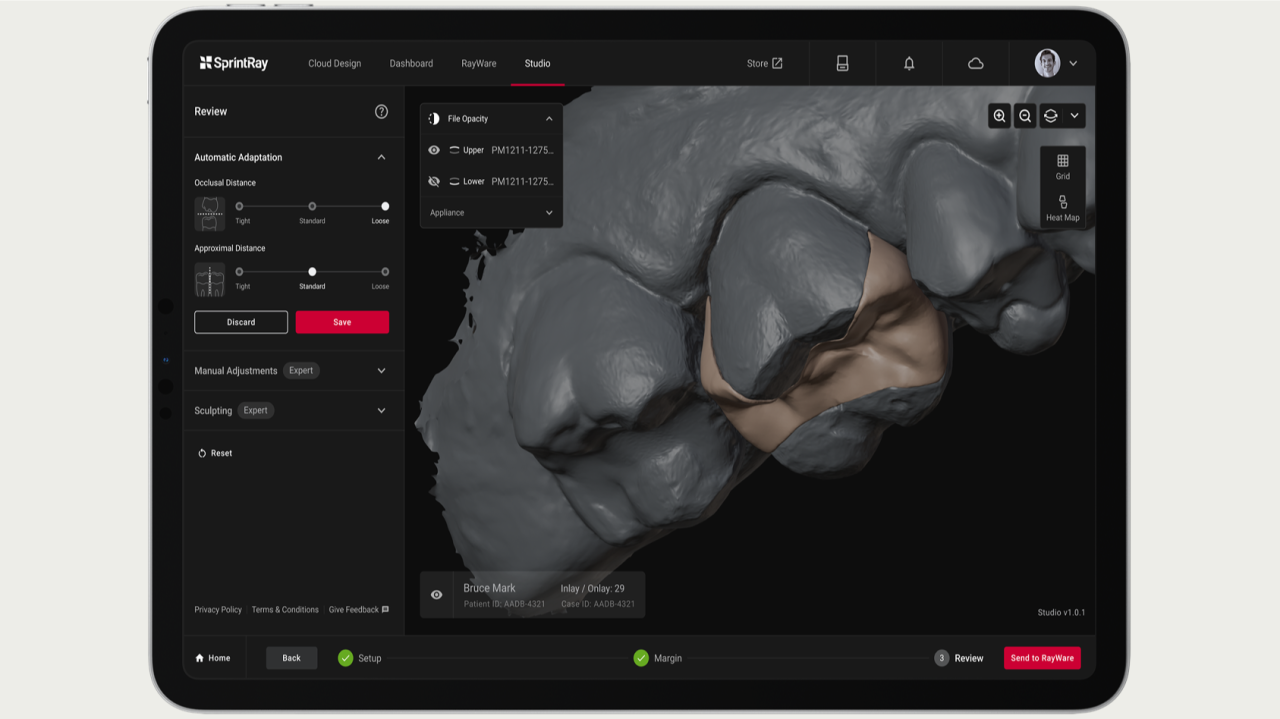
Task: Show the hidden Lower file
Action: click(434, 182)
